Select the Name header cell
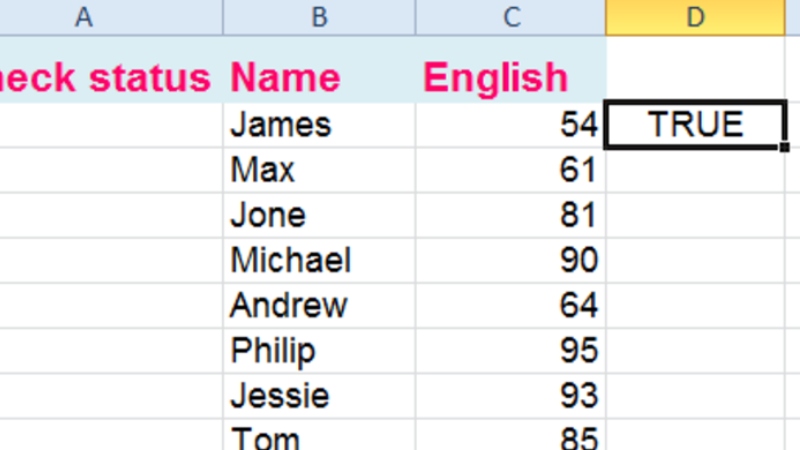Screen dimensions: 800x450 click(x=319, y=77)
